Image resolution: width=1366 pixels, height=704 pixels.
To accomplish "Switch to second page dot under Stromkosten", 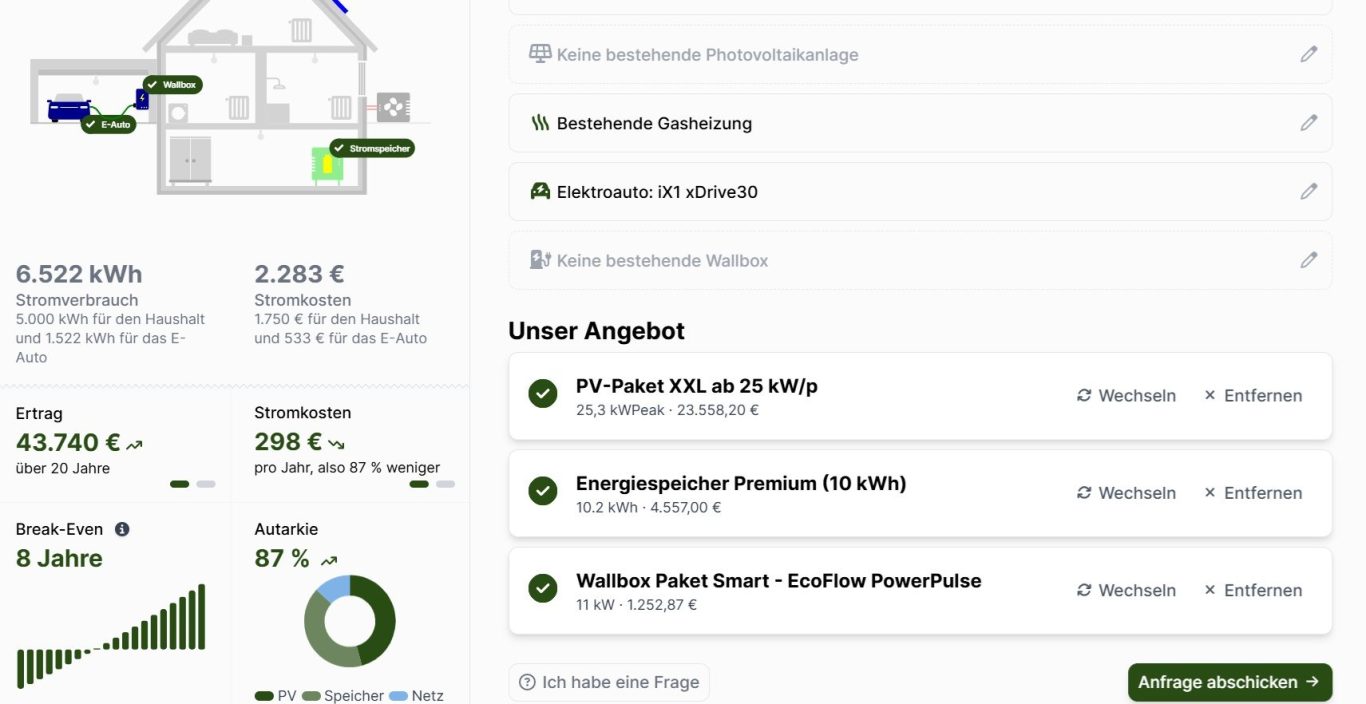I will [445, 484].
